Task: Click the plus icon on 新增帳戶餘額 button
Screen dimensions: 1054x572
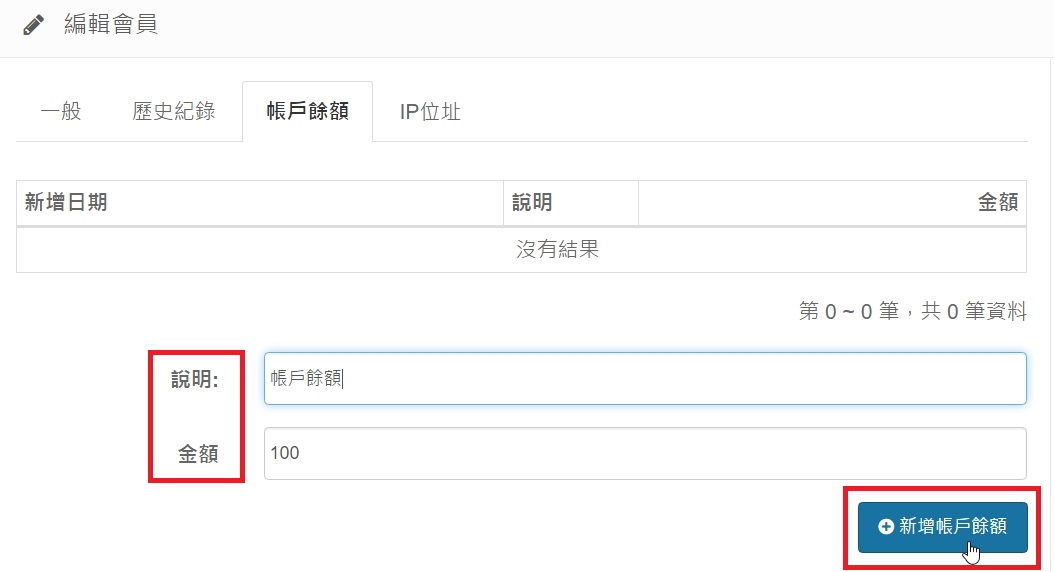Action: tap(885, 526)
